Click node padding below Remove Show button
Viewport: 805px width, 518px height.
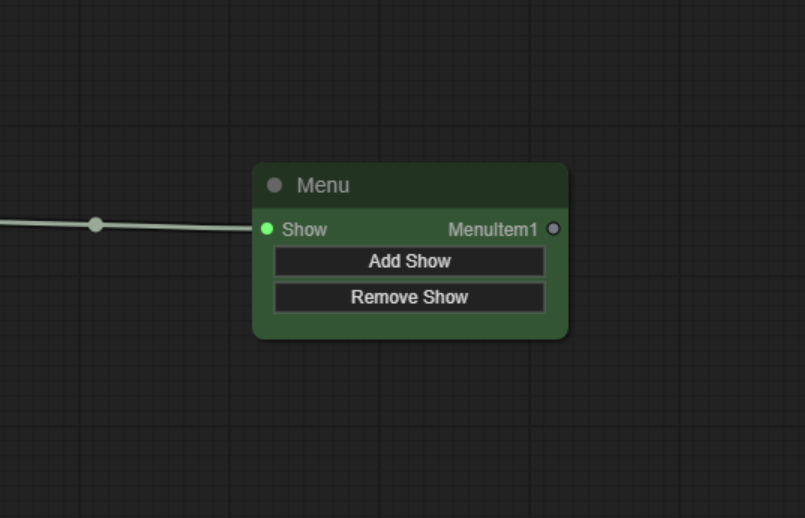410,326
